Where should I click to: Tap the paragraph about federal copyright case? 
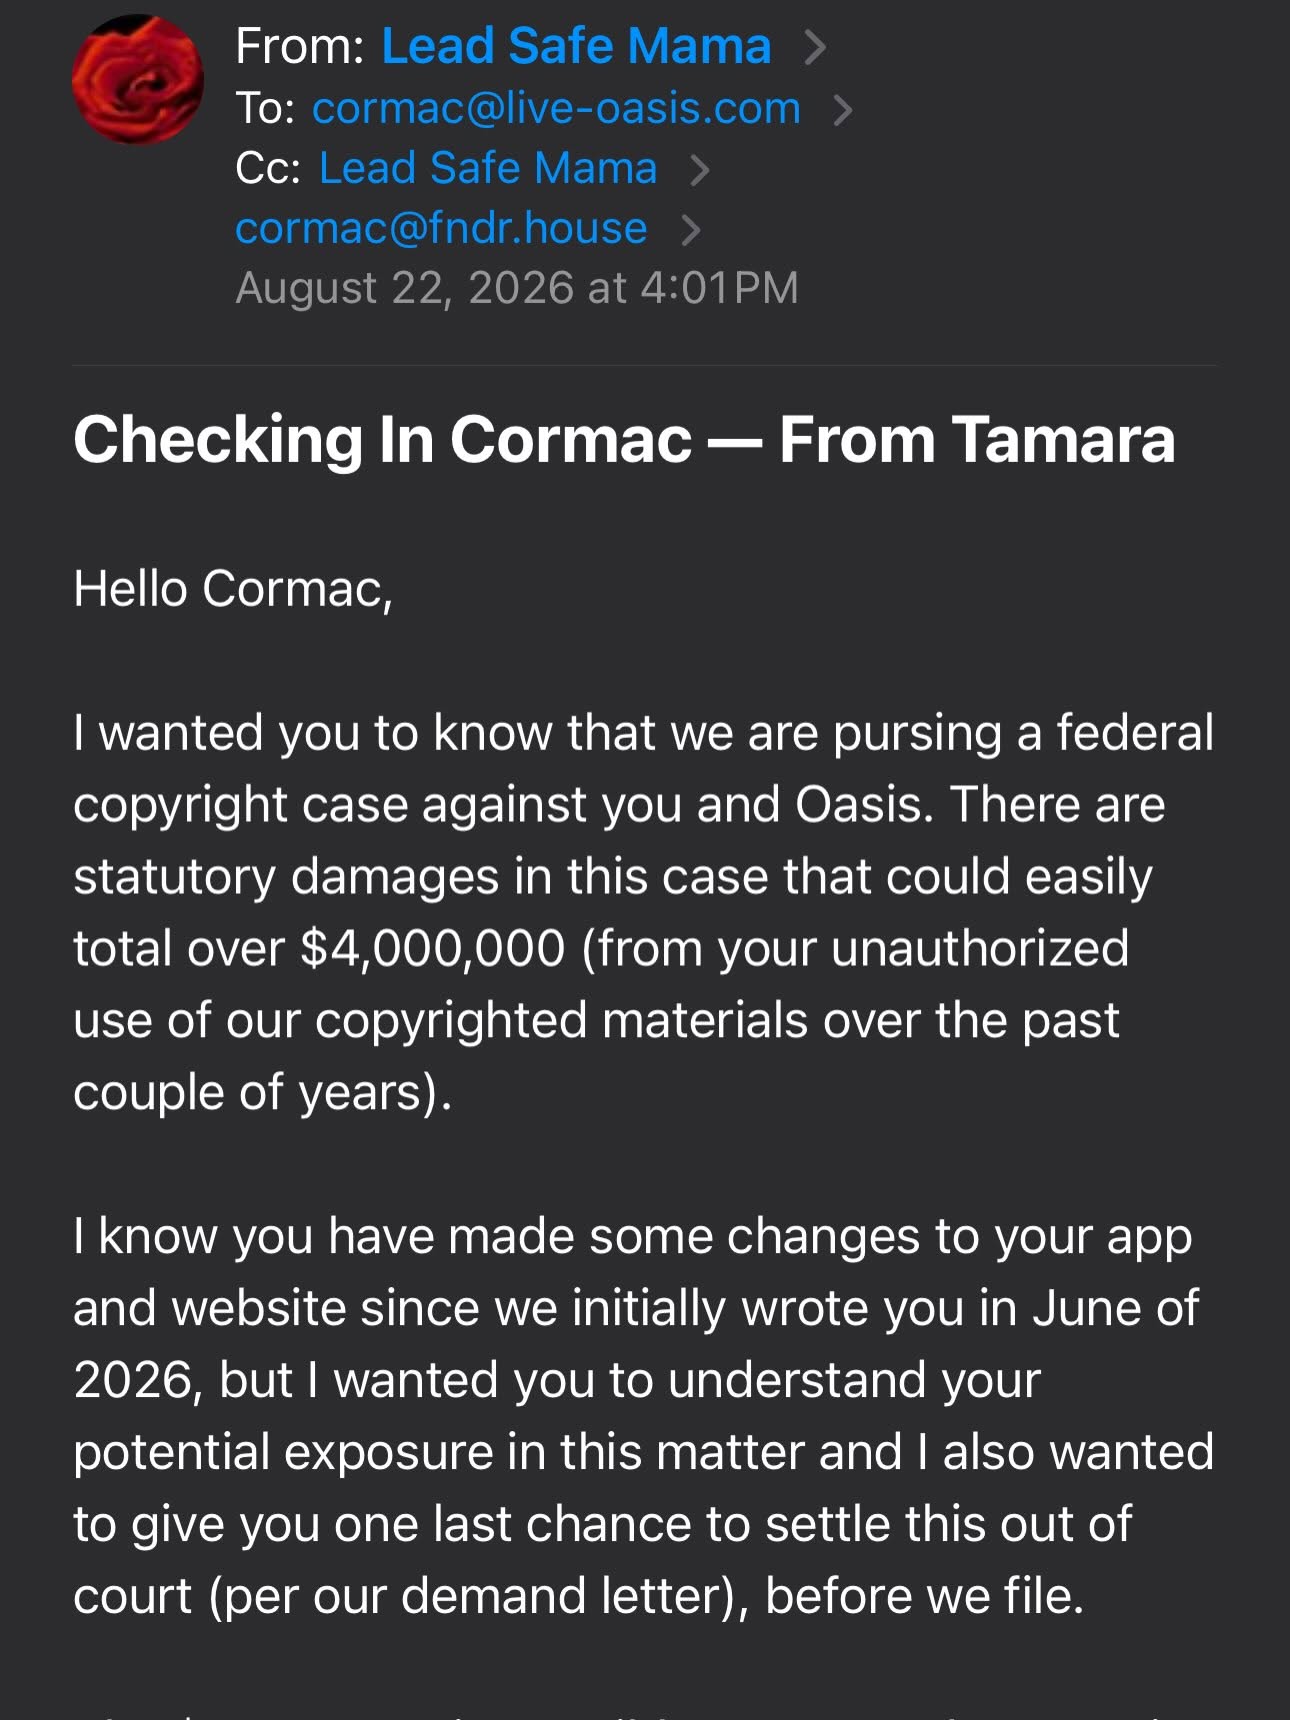644,912
